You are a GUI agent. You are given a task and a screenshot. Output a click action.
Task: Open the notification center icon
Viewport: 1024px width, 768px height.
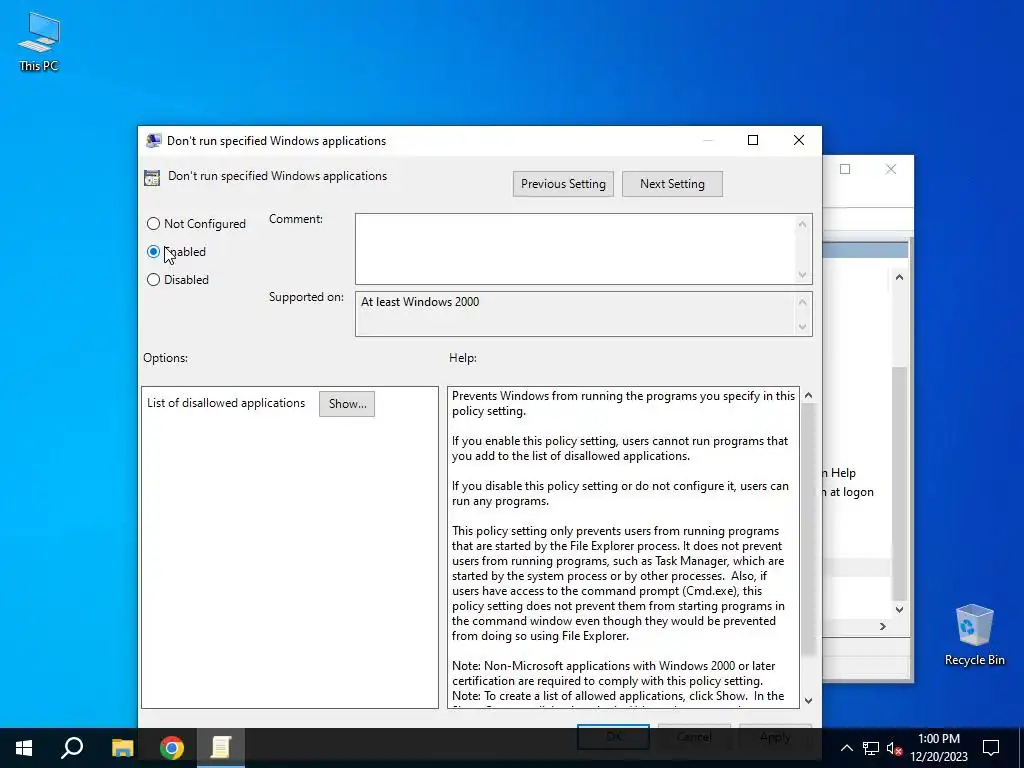pos(991,748)
